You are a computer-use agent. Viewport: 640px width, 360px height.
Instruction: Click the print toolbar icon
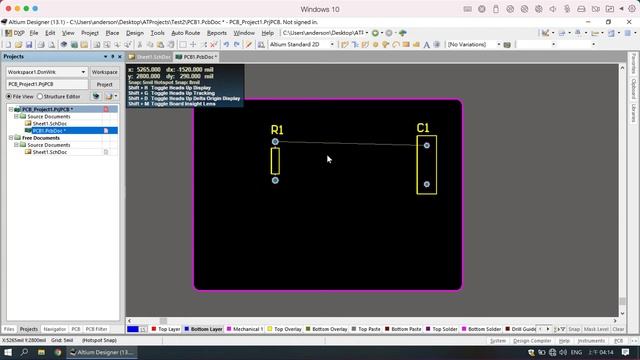41,44
